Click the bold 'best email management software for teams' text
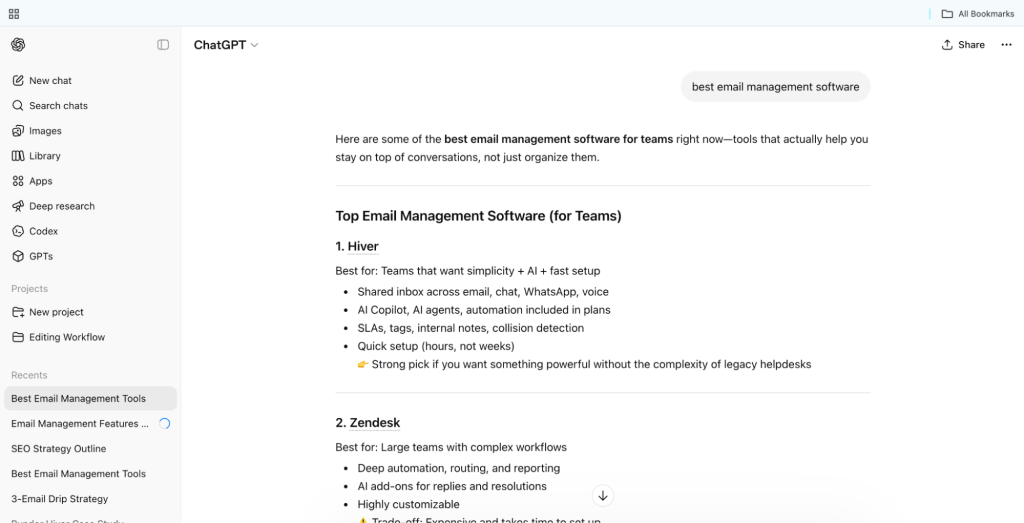Image resolution: width=1024 pixels, height=523 pixels. point(558,139)
